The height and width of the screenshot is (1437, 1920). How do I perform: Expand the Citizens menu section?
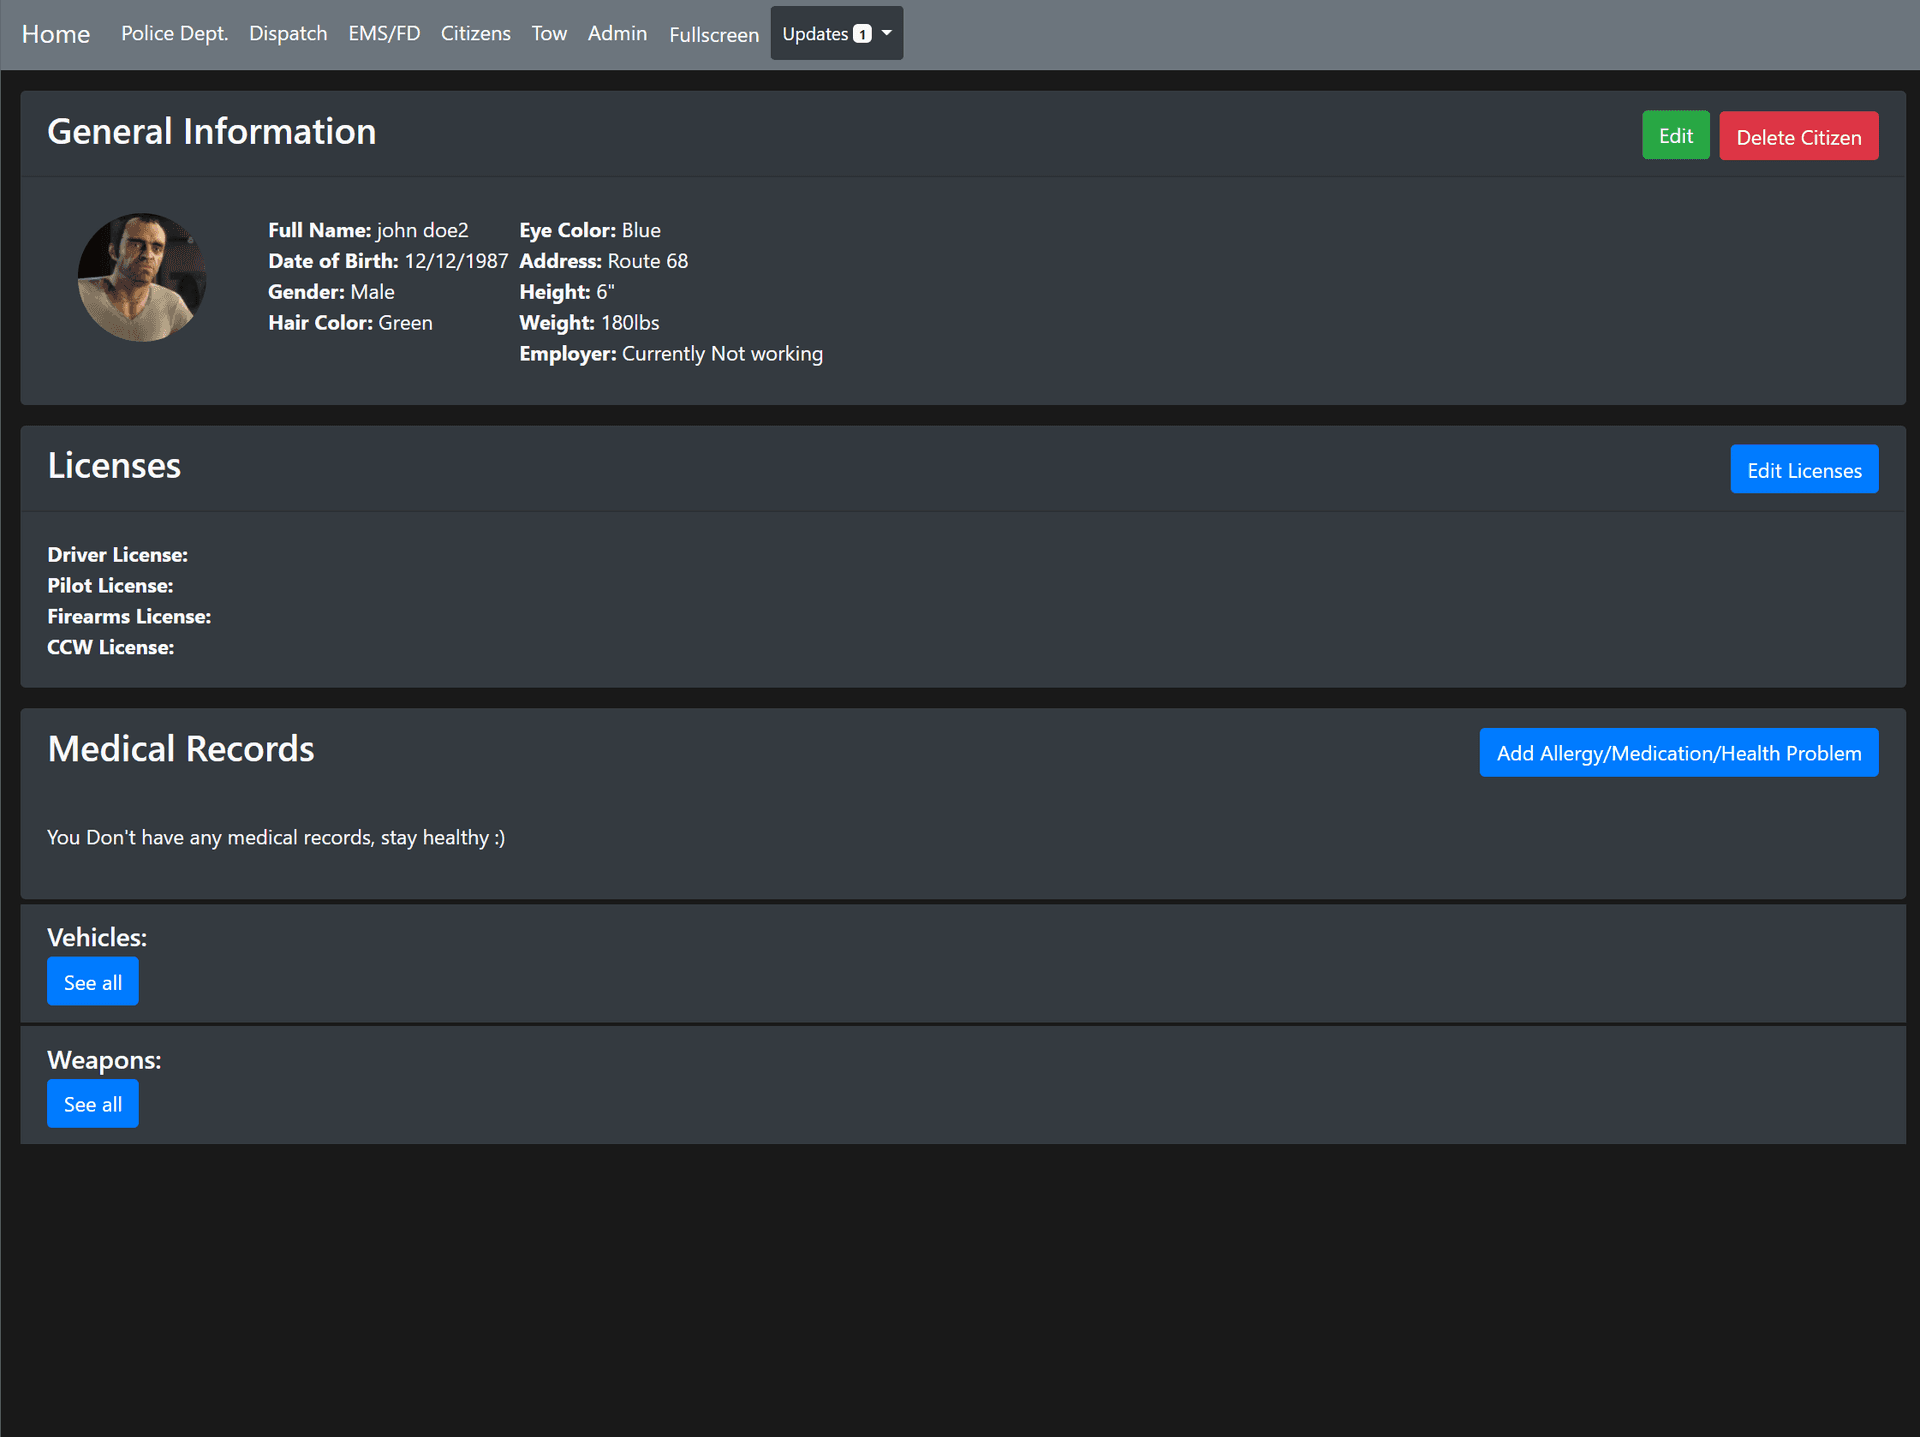474,33
